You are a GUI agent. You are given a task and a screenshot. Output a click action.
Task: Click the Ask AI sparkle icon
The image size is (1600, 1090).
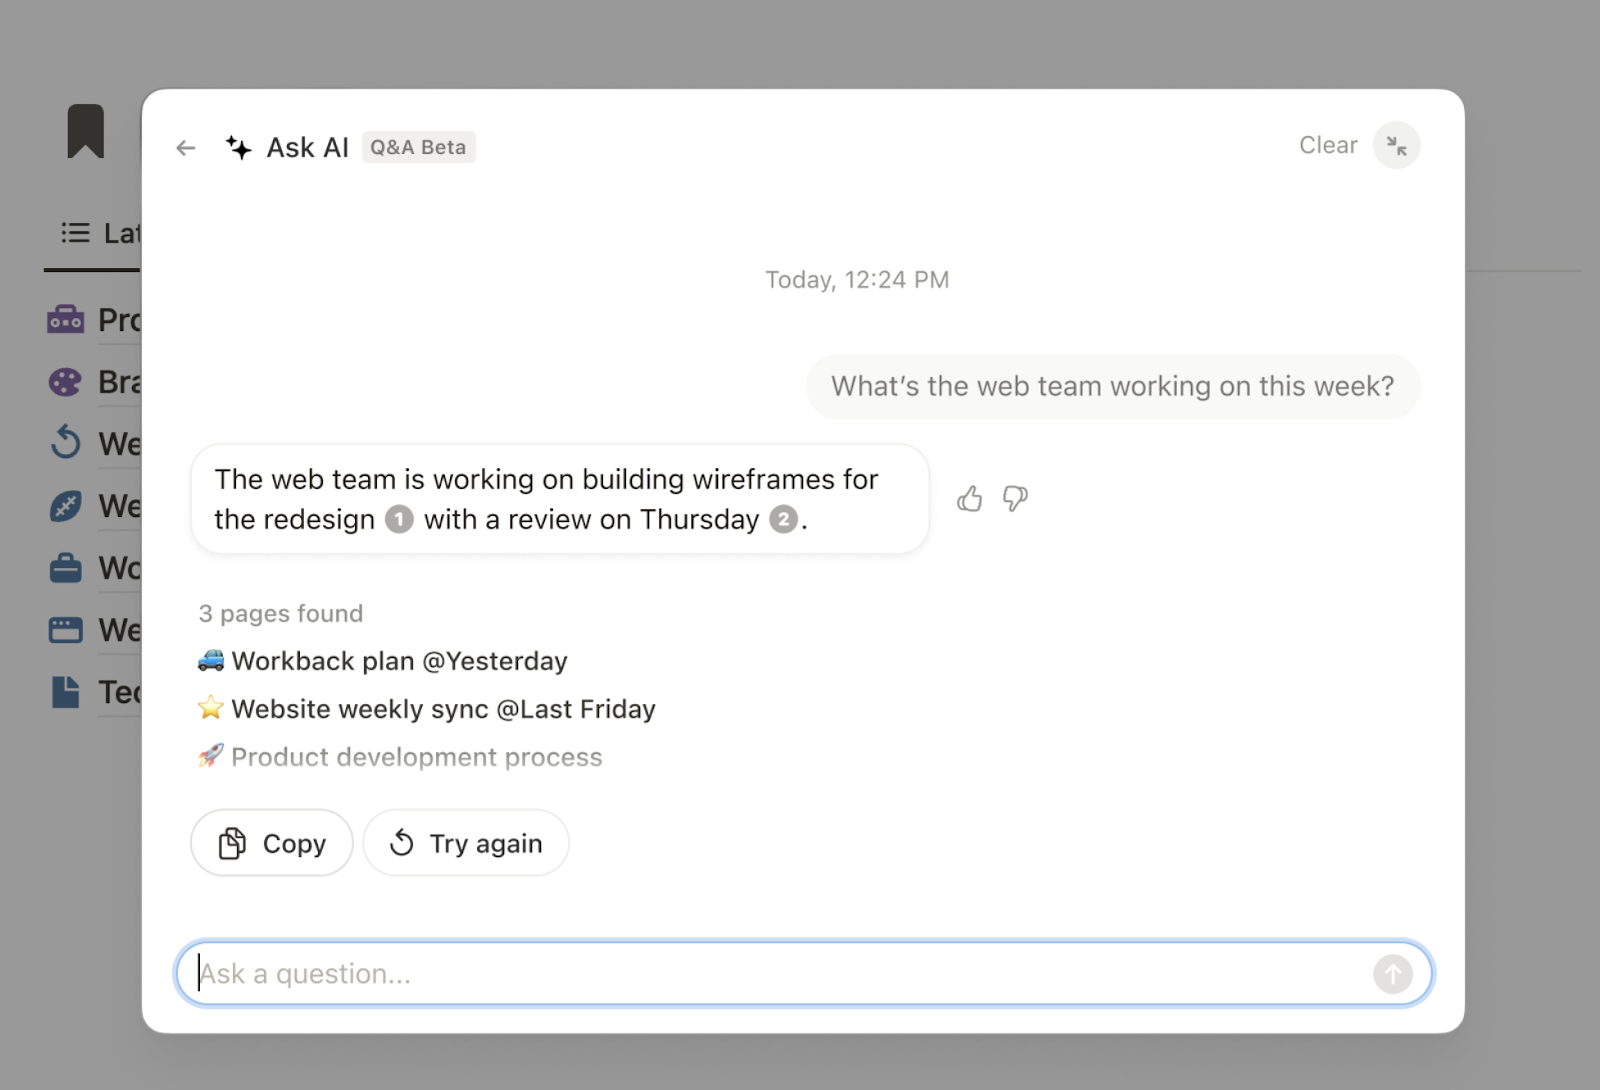point(238,148)
